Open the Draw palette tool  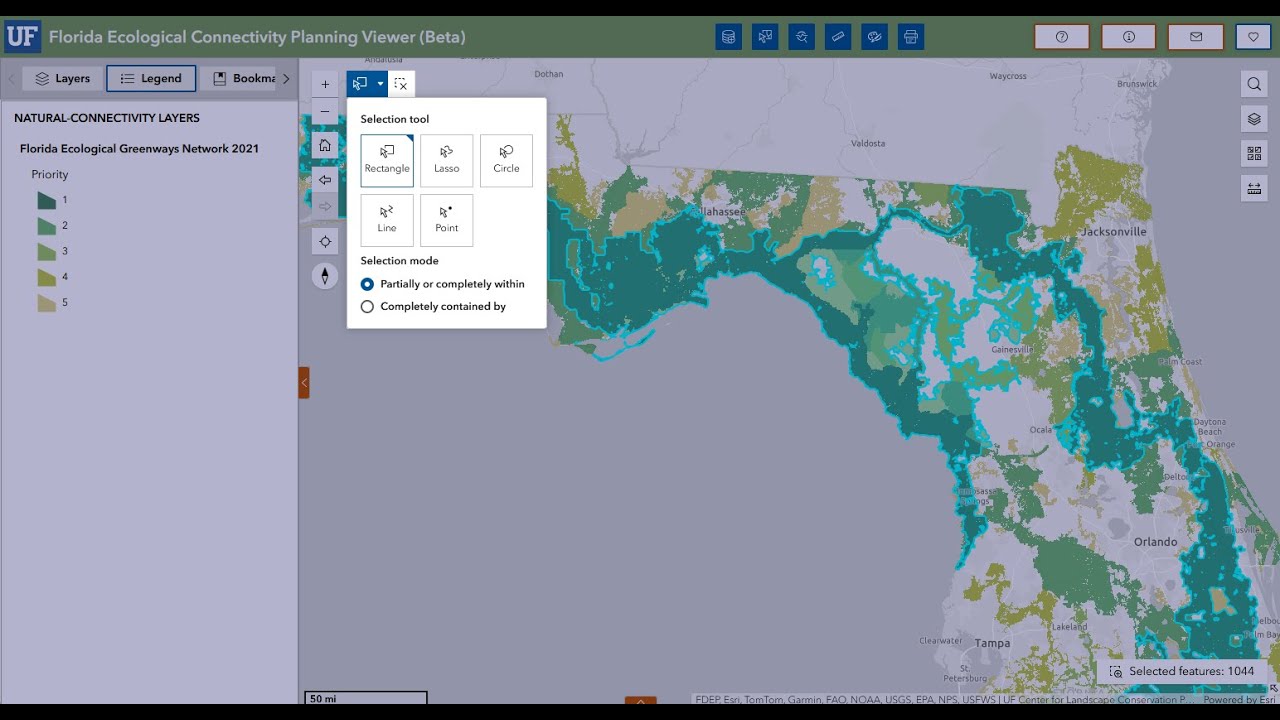(x=874, y=37)
